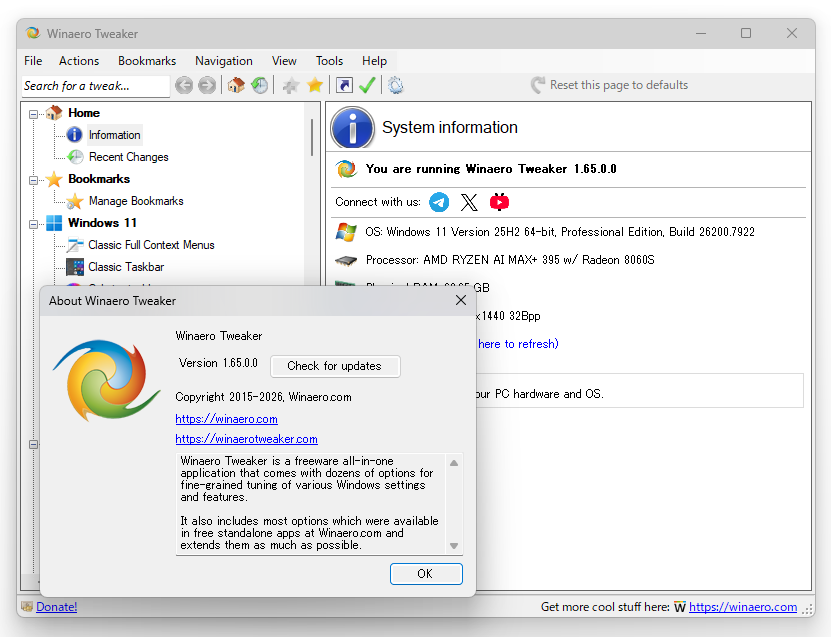Click the green checkmark toolbar icon
Screen dimensions: 831x637
pos(367,85)
